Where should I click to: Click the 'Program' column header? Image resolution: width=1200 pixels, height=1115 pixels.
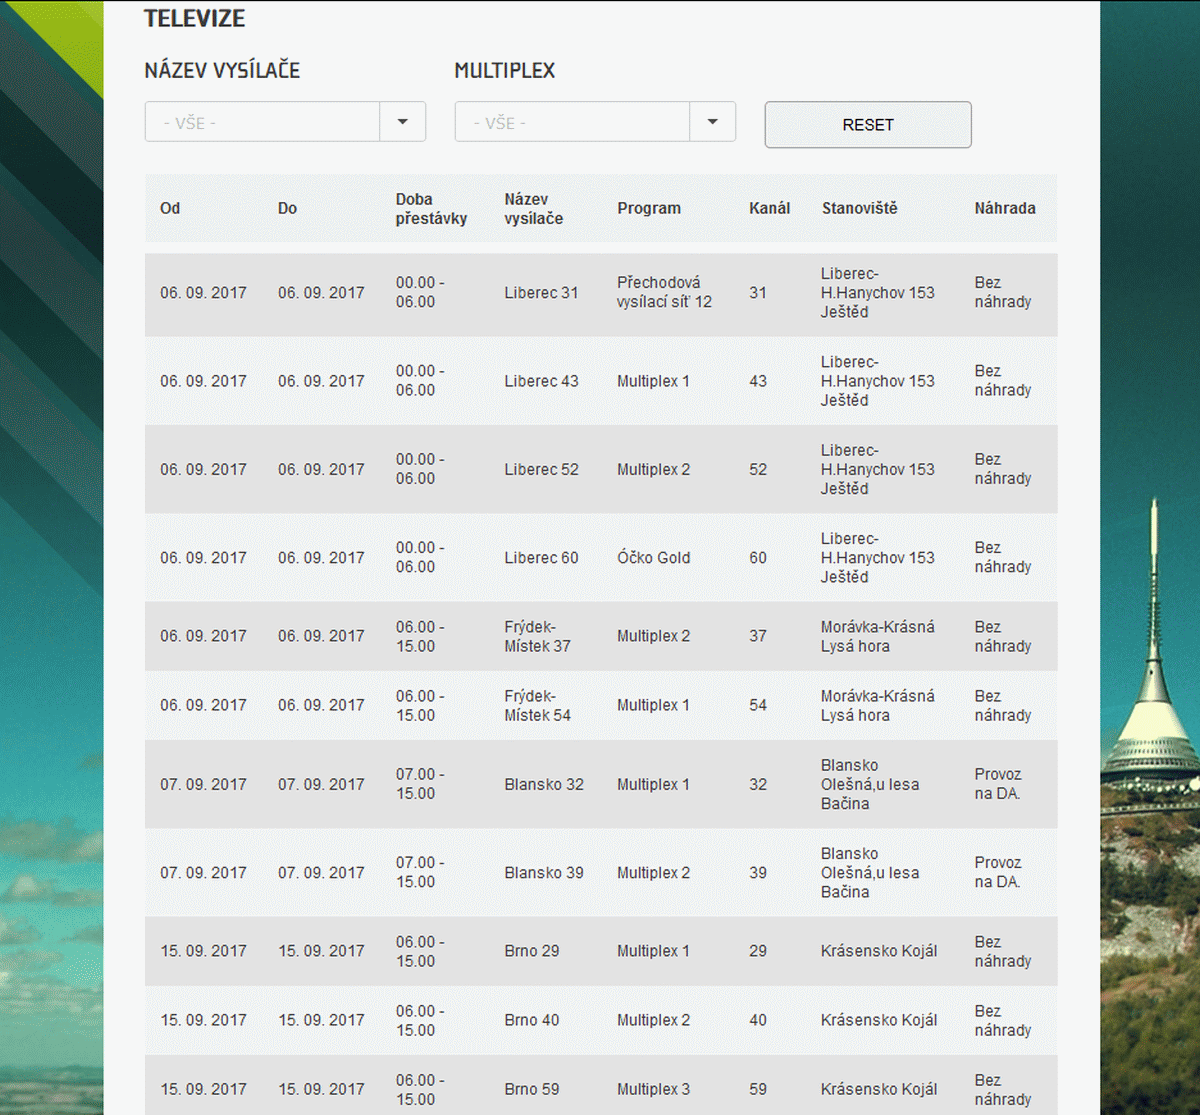click(x=649, y=208)
